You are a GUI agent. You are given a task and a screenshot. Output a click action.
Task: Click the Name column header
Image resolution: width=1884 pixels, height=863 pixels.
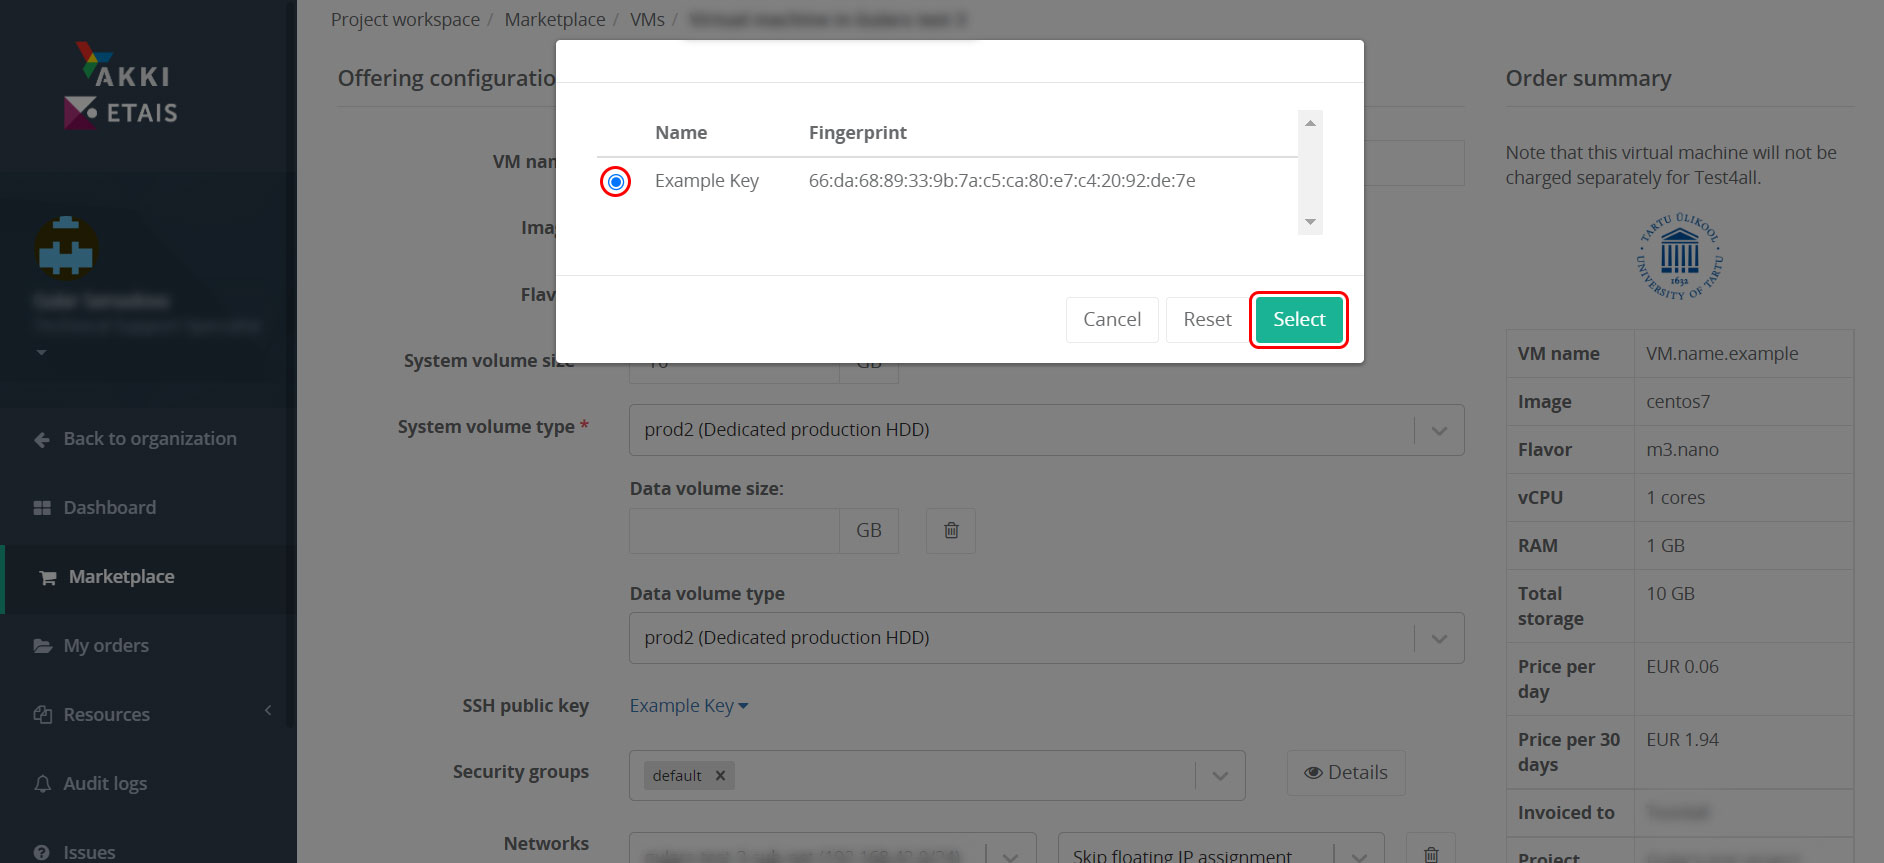681,133
